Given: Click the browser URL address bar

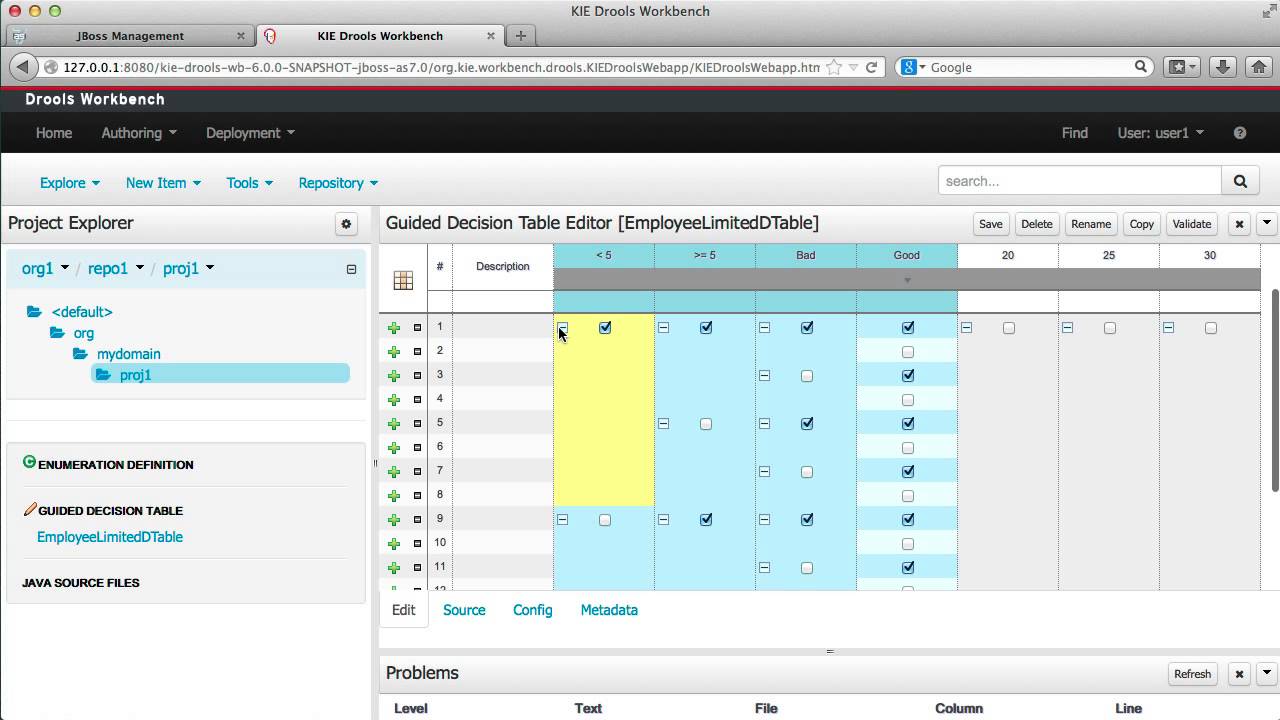Looking at the screenshot, I should click(440, 67).
